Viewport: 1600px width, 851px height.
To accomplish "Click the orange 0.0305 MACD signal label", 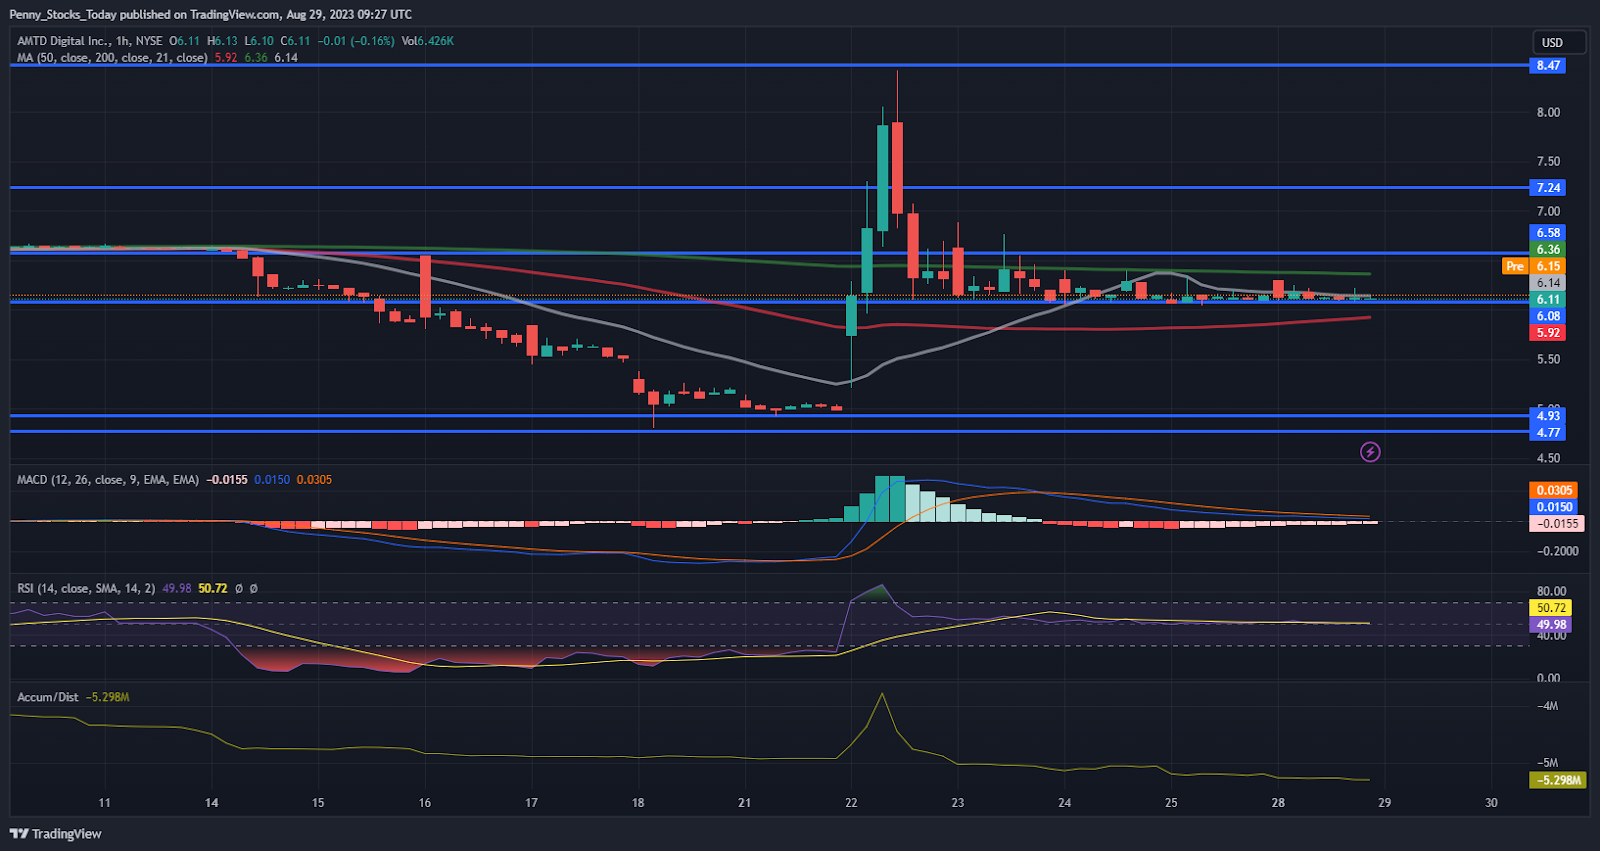I will pyautogui.click(x=1554, y=490).
